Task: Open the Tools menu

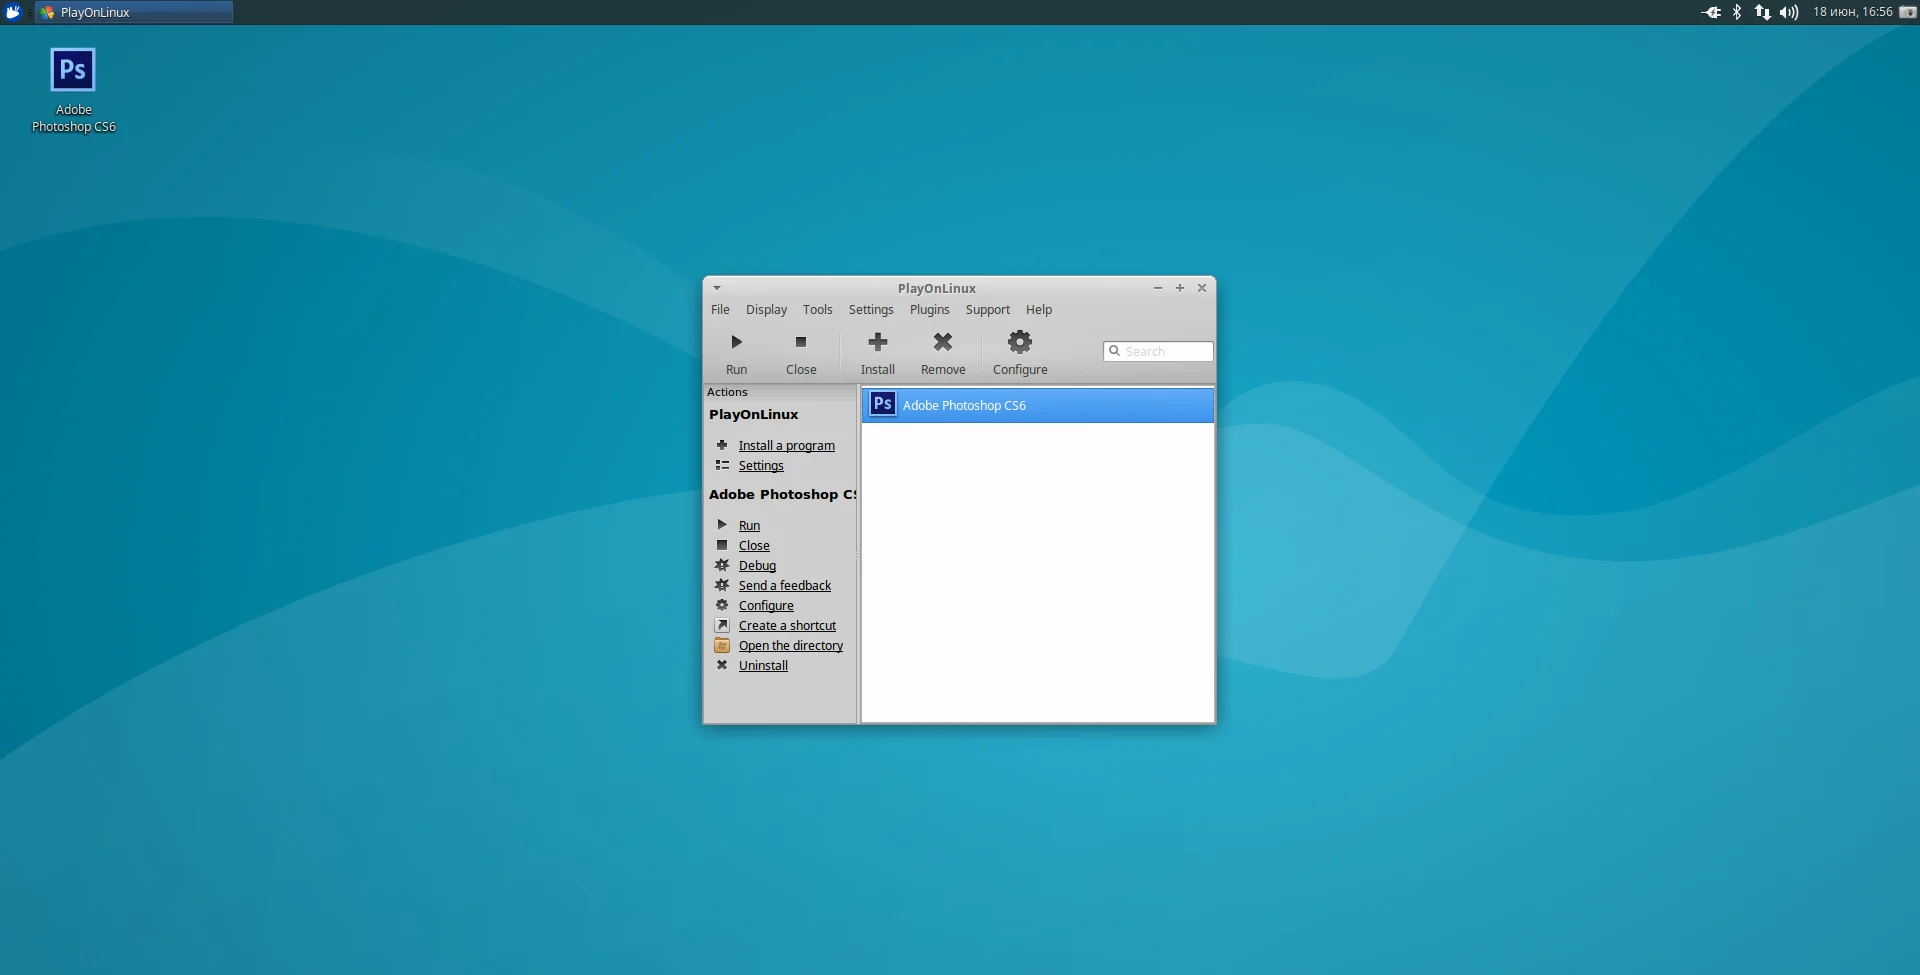Action: (x=817, y=310)
